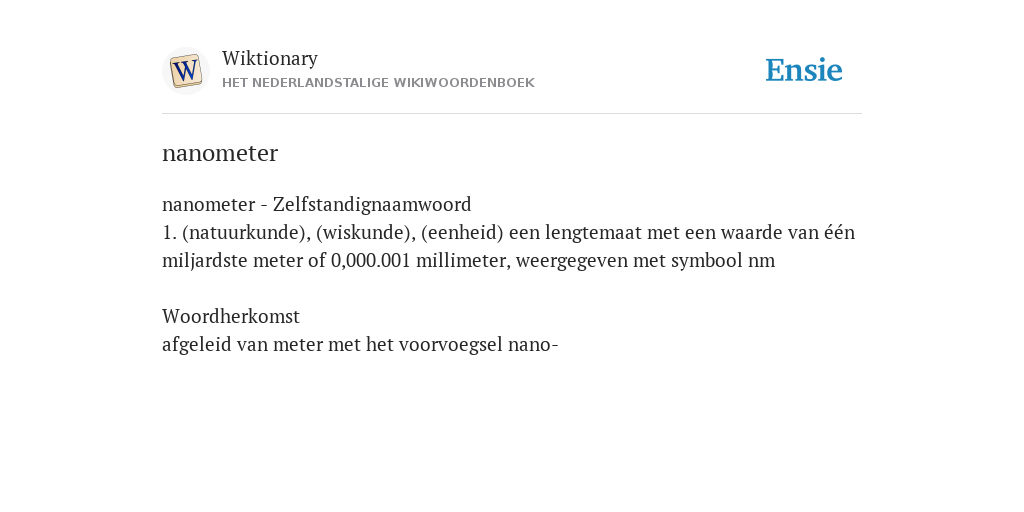Click the nanometer heading title

[220, 153]
